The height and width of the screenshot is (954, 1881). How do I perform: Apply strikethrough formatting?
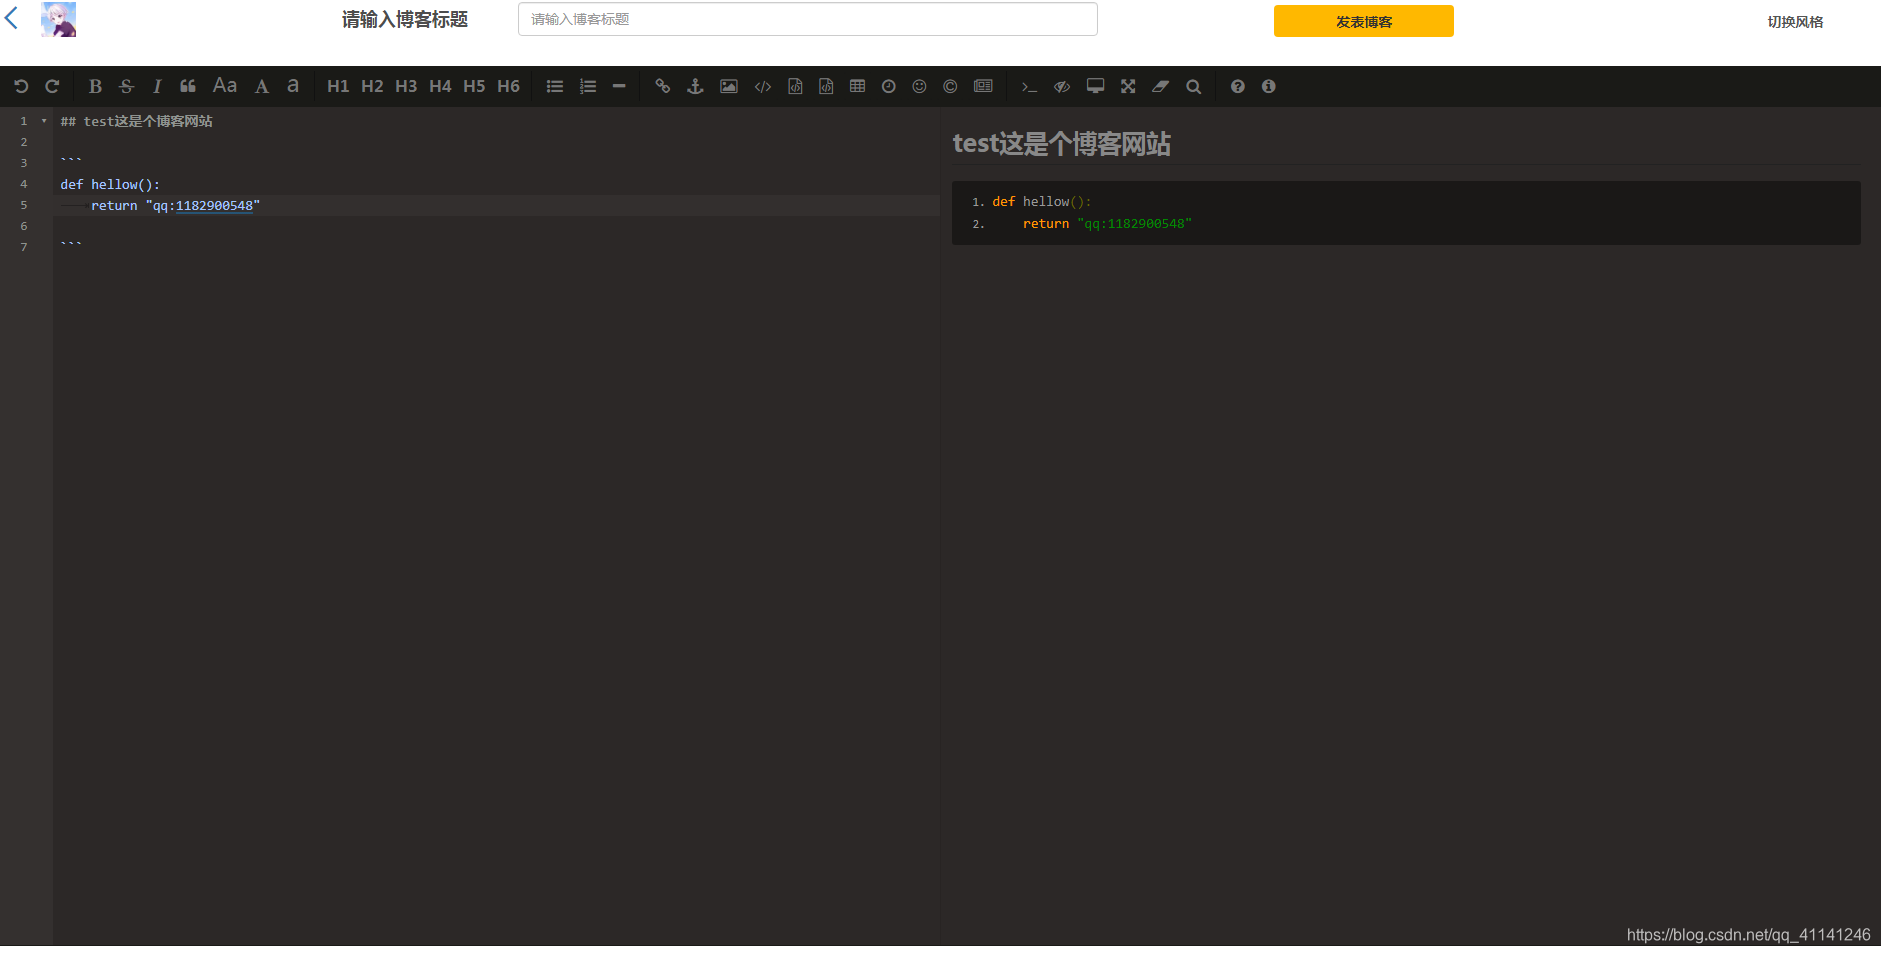pos(126,87)
